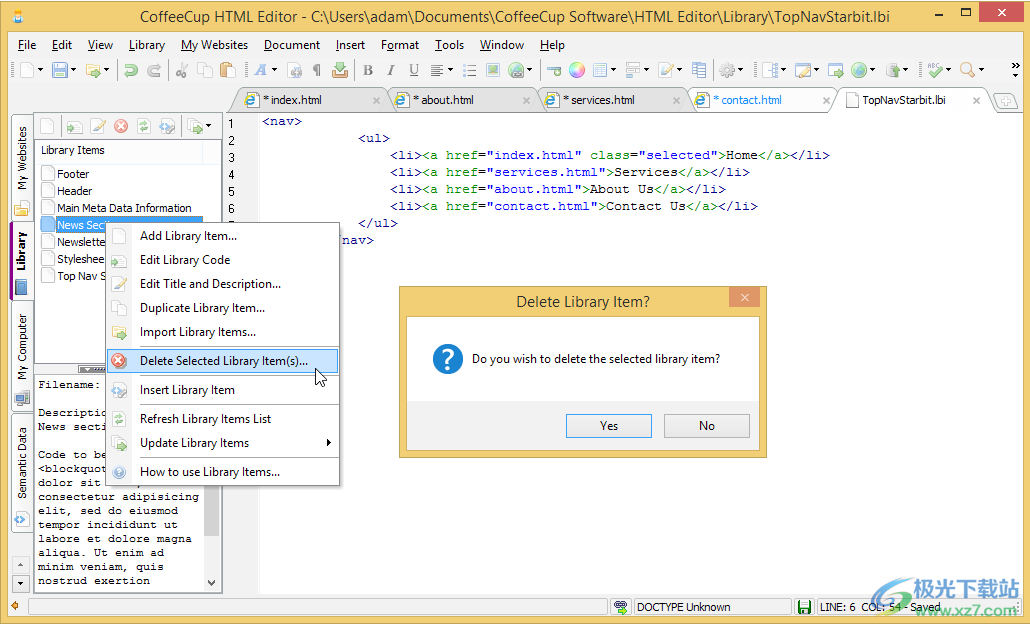
Task: Expand the Open folder dropdown arrow
Action: [106, 70]
